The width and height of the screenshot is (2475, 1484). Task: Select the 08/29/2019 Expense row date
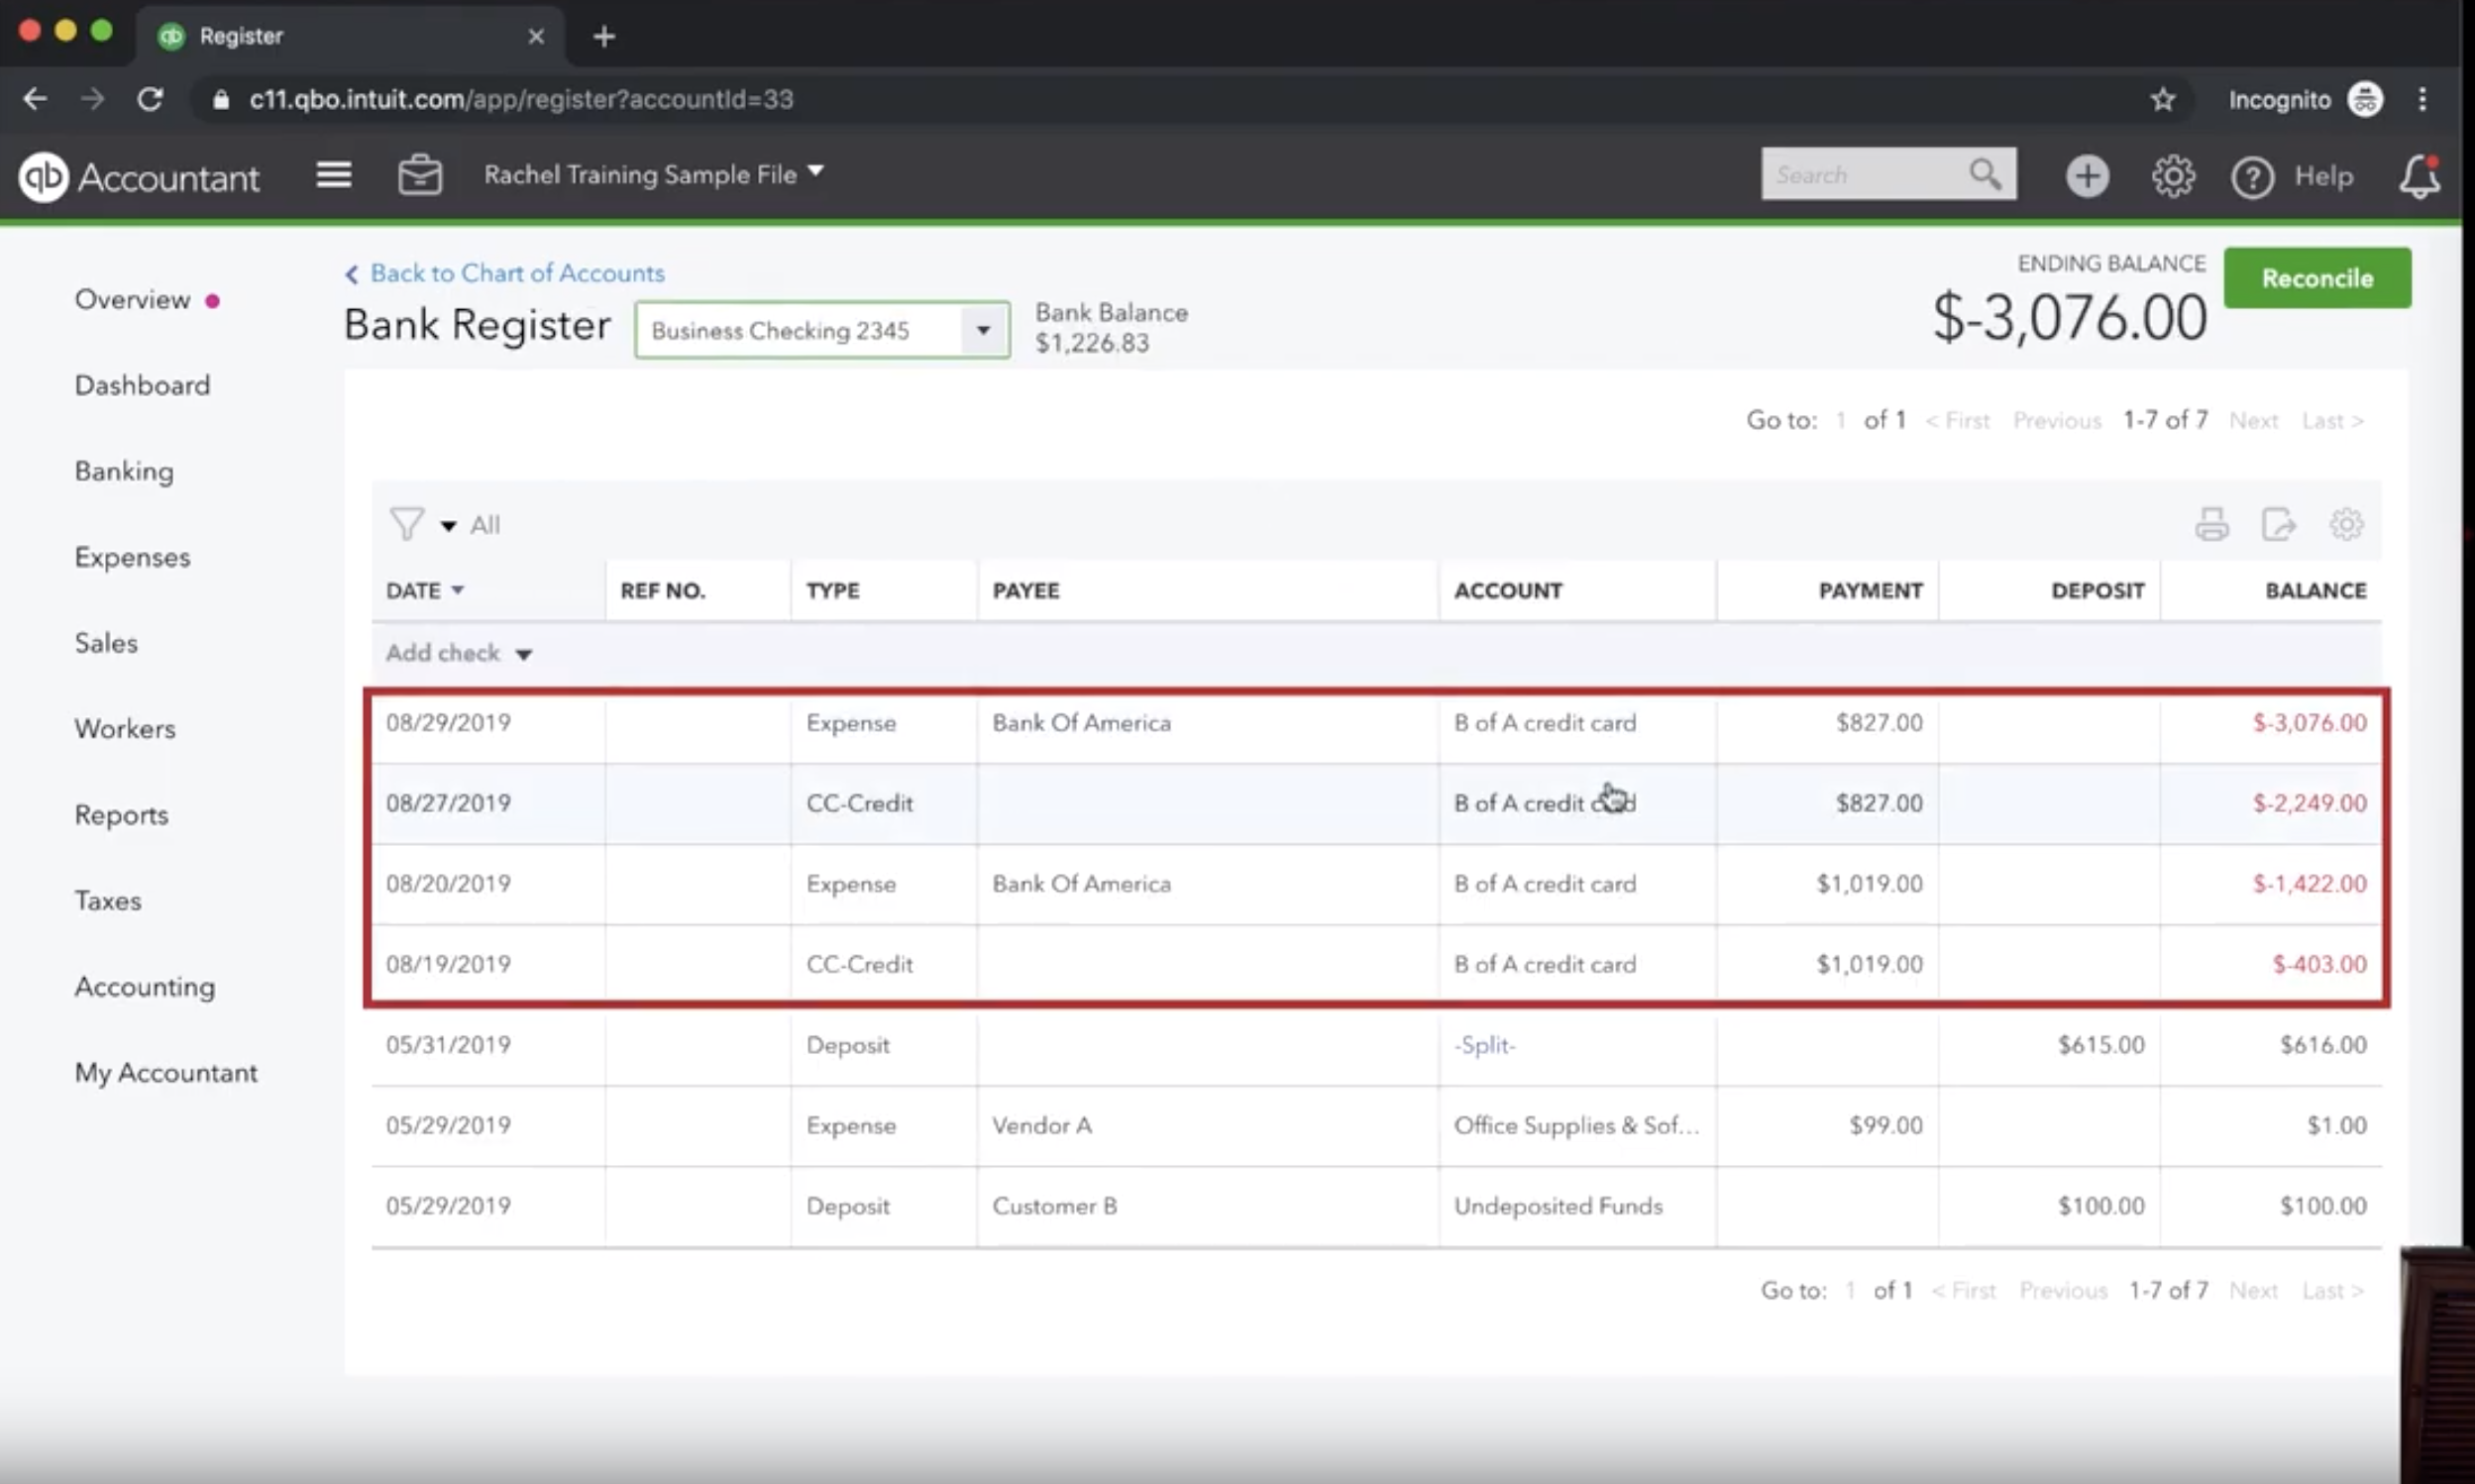click(448, 722)
